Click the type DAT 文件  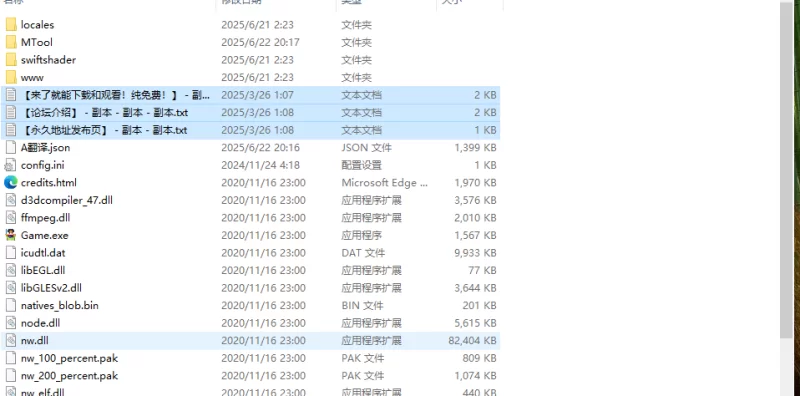click(x=363, y=253)
